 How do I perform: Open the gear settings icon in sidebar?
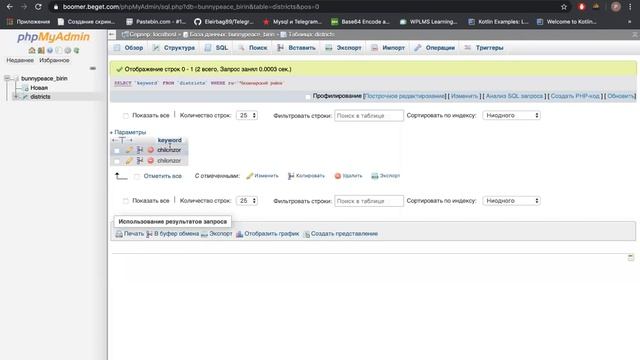(x=67, y=51)
